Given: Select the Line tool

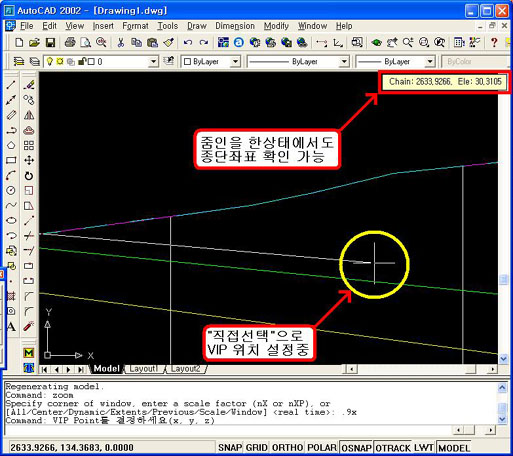Looking at the screenshot, I should click(x=11, y=85).
